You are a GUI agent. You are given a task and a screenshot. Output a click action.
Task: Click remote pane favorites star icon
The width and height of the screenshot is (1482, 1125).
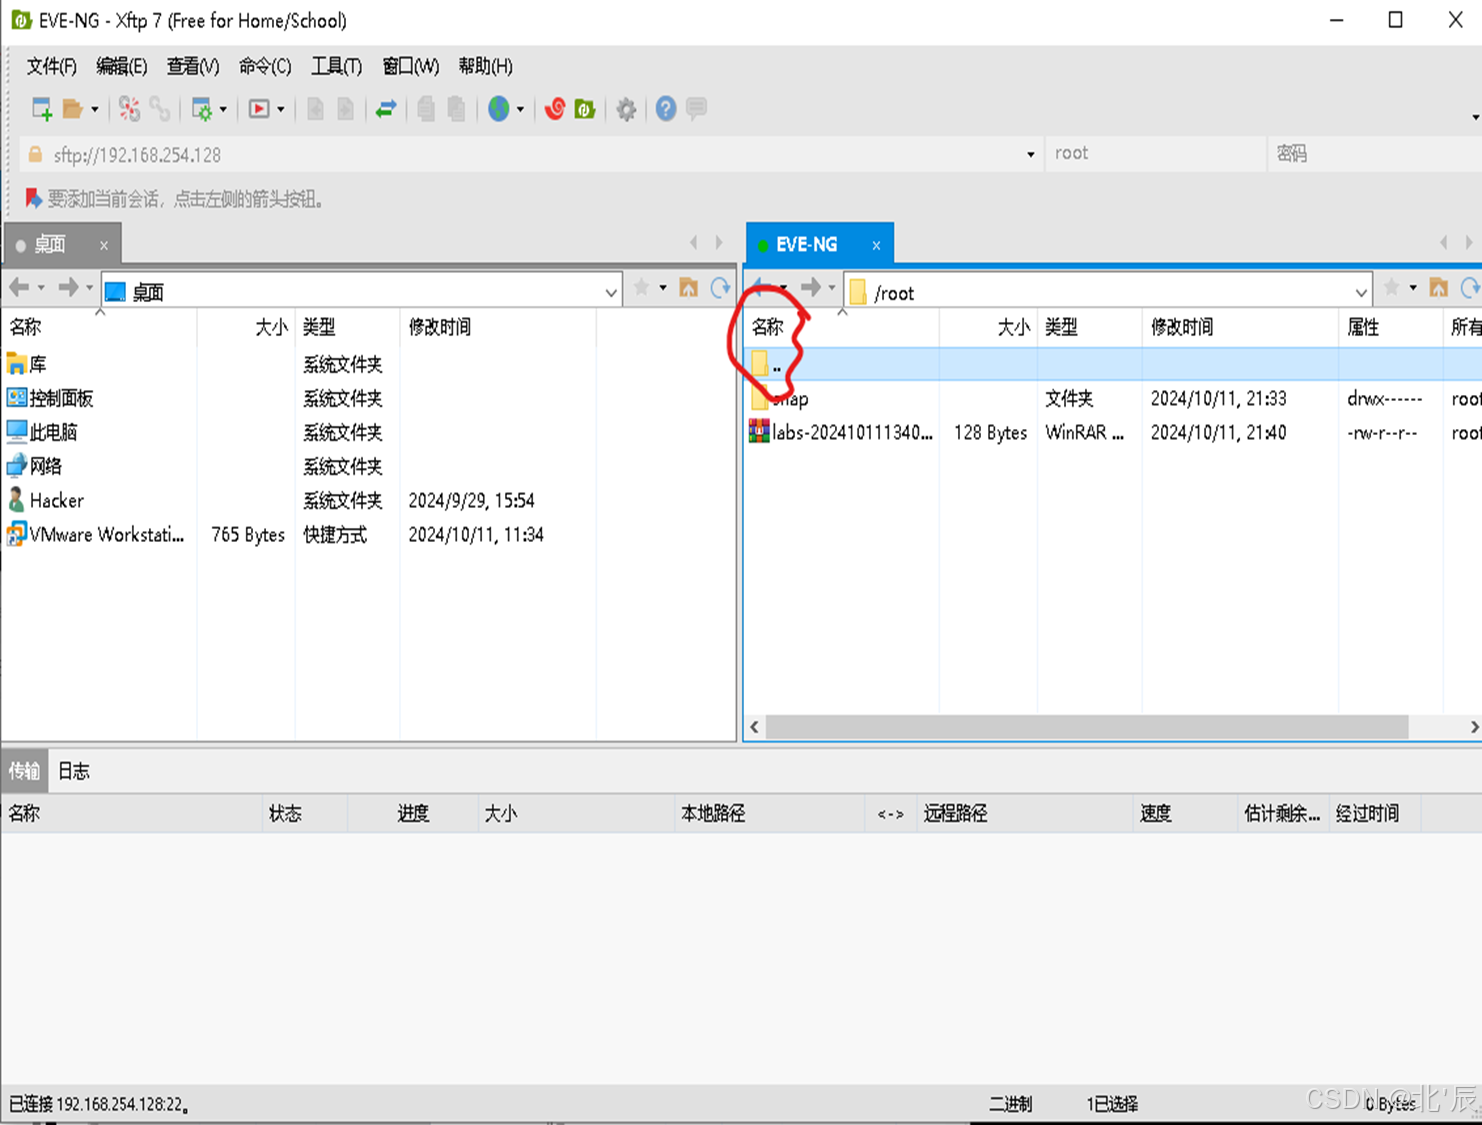[x=1391, y=288]
